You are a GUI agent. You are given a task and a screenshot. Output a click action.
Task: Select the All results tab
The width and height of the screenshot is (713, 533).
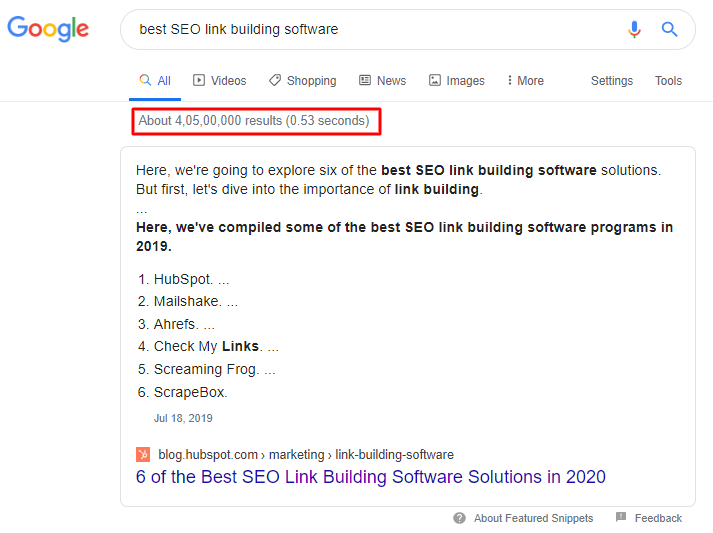[x=155, y=81]
